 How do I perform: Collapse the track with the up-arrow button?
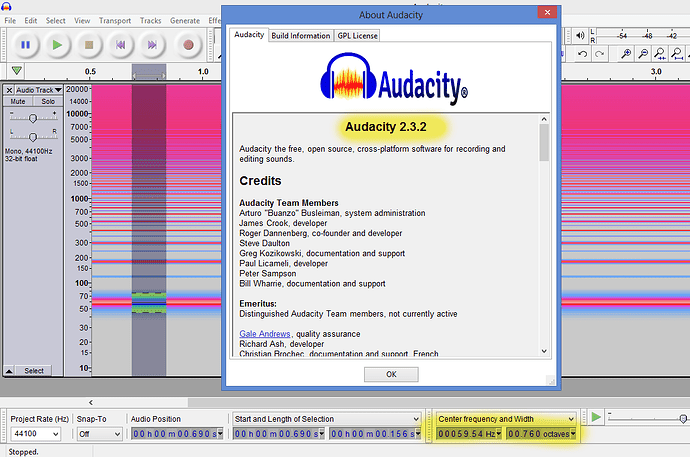[x=8, y=371]
